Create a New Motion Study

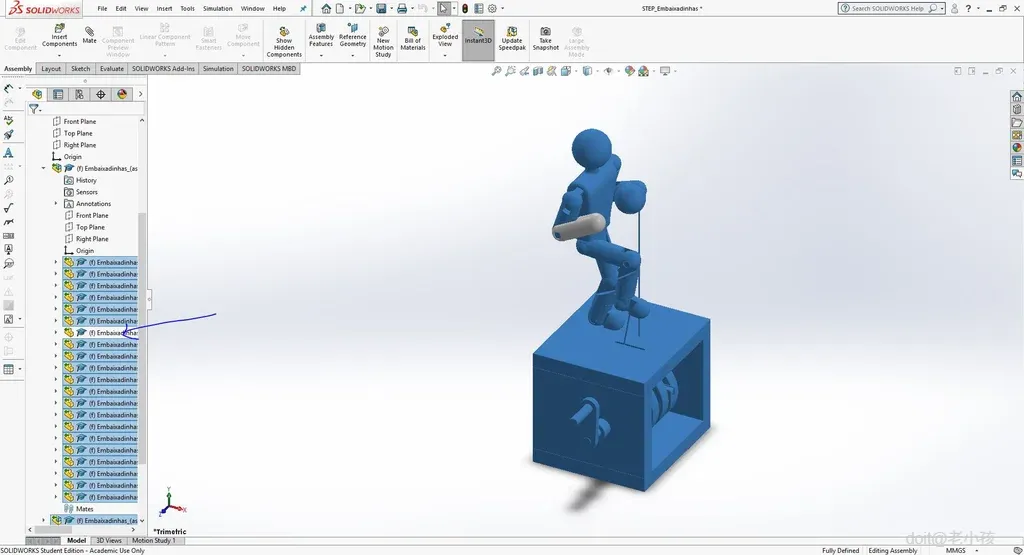[383, 42]
